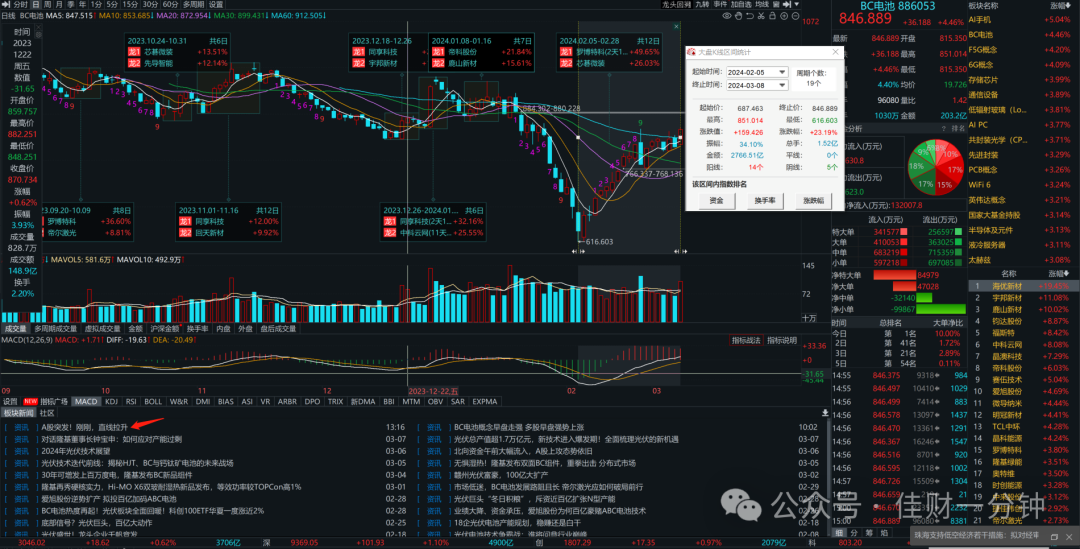
Task: Open 起始时间 date dropdown
Action: pyautogui.click(x=782, y=72)
